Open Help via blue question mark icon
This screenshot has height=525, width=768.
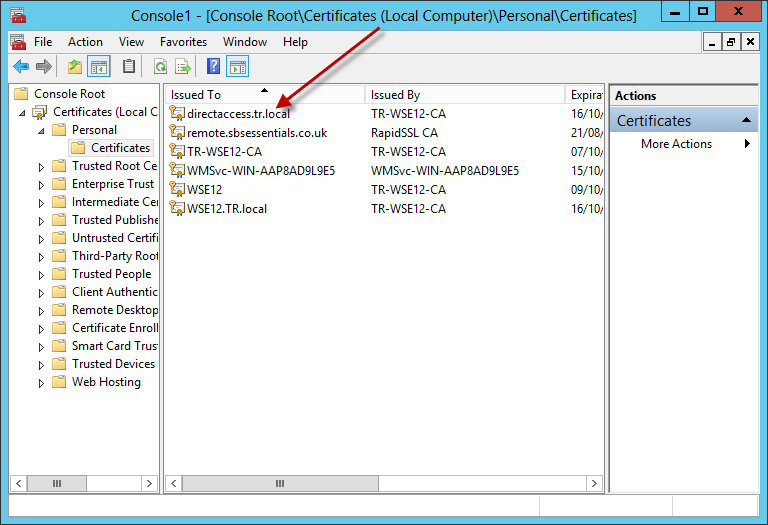(213, 67)
